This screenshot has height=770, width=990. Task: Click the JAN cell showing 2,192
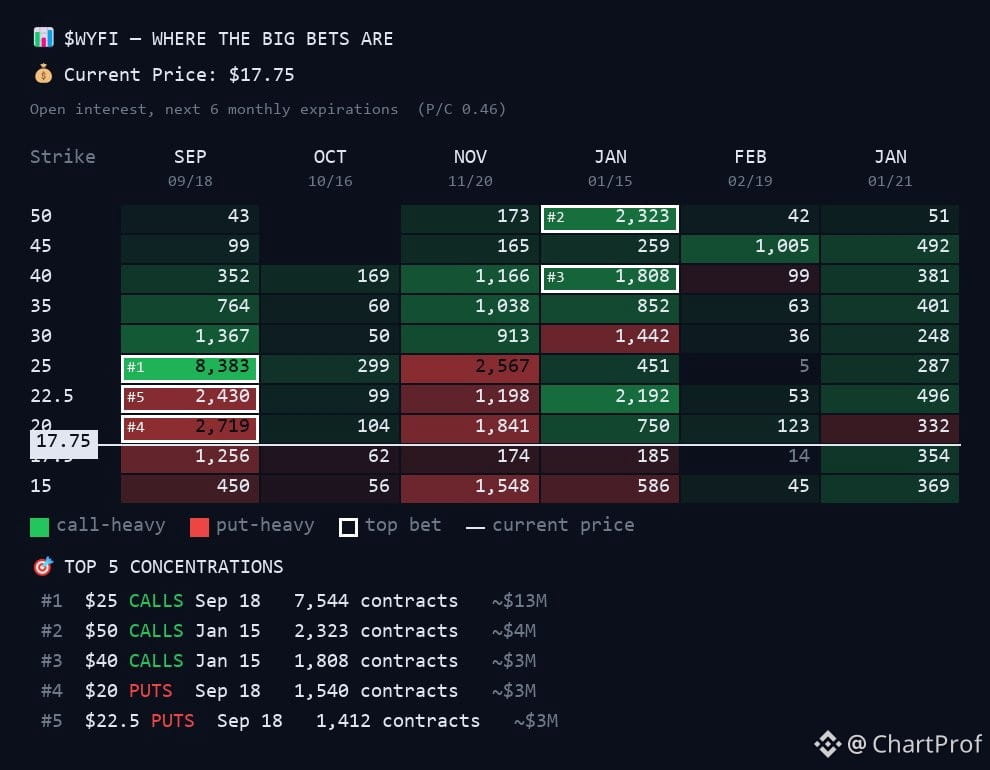point(610,398)
